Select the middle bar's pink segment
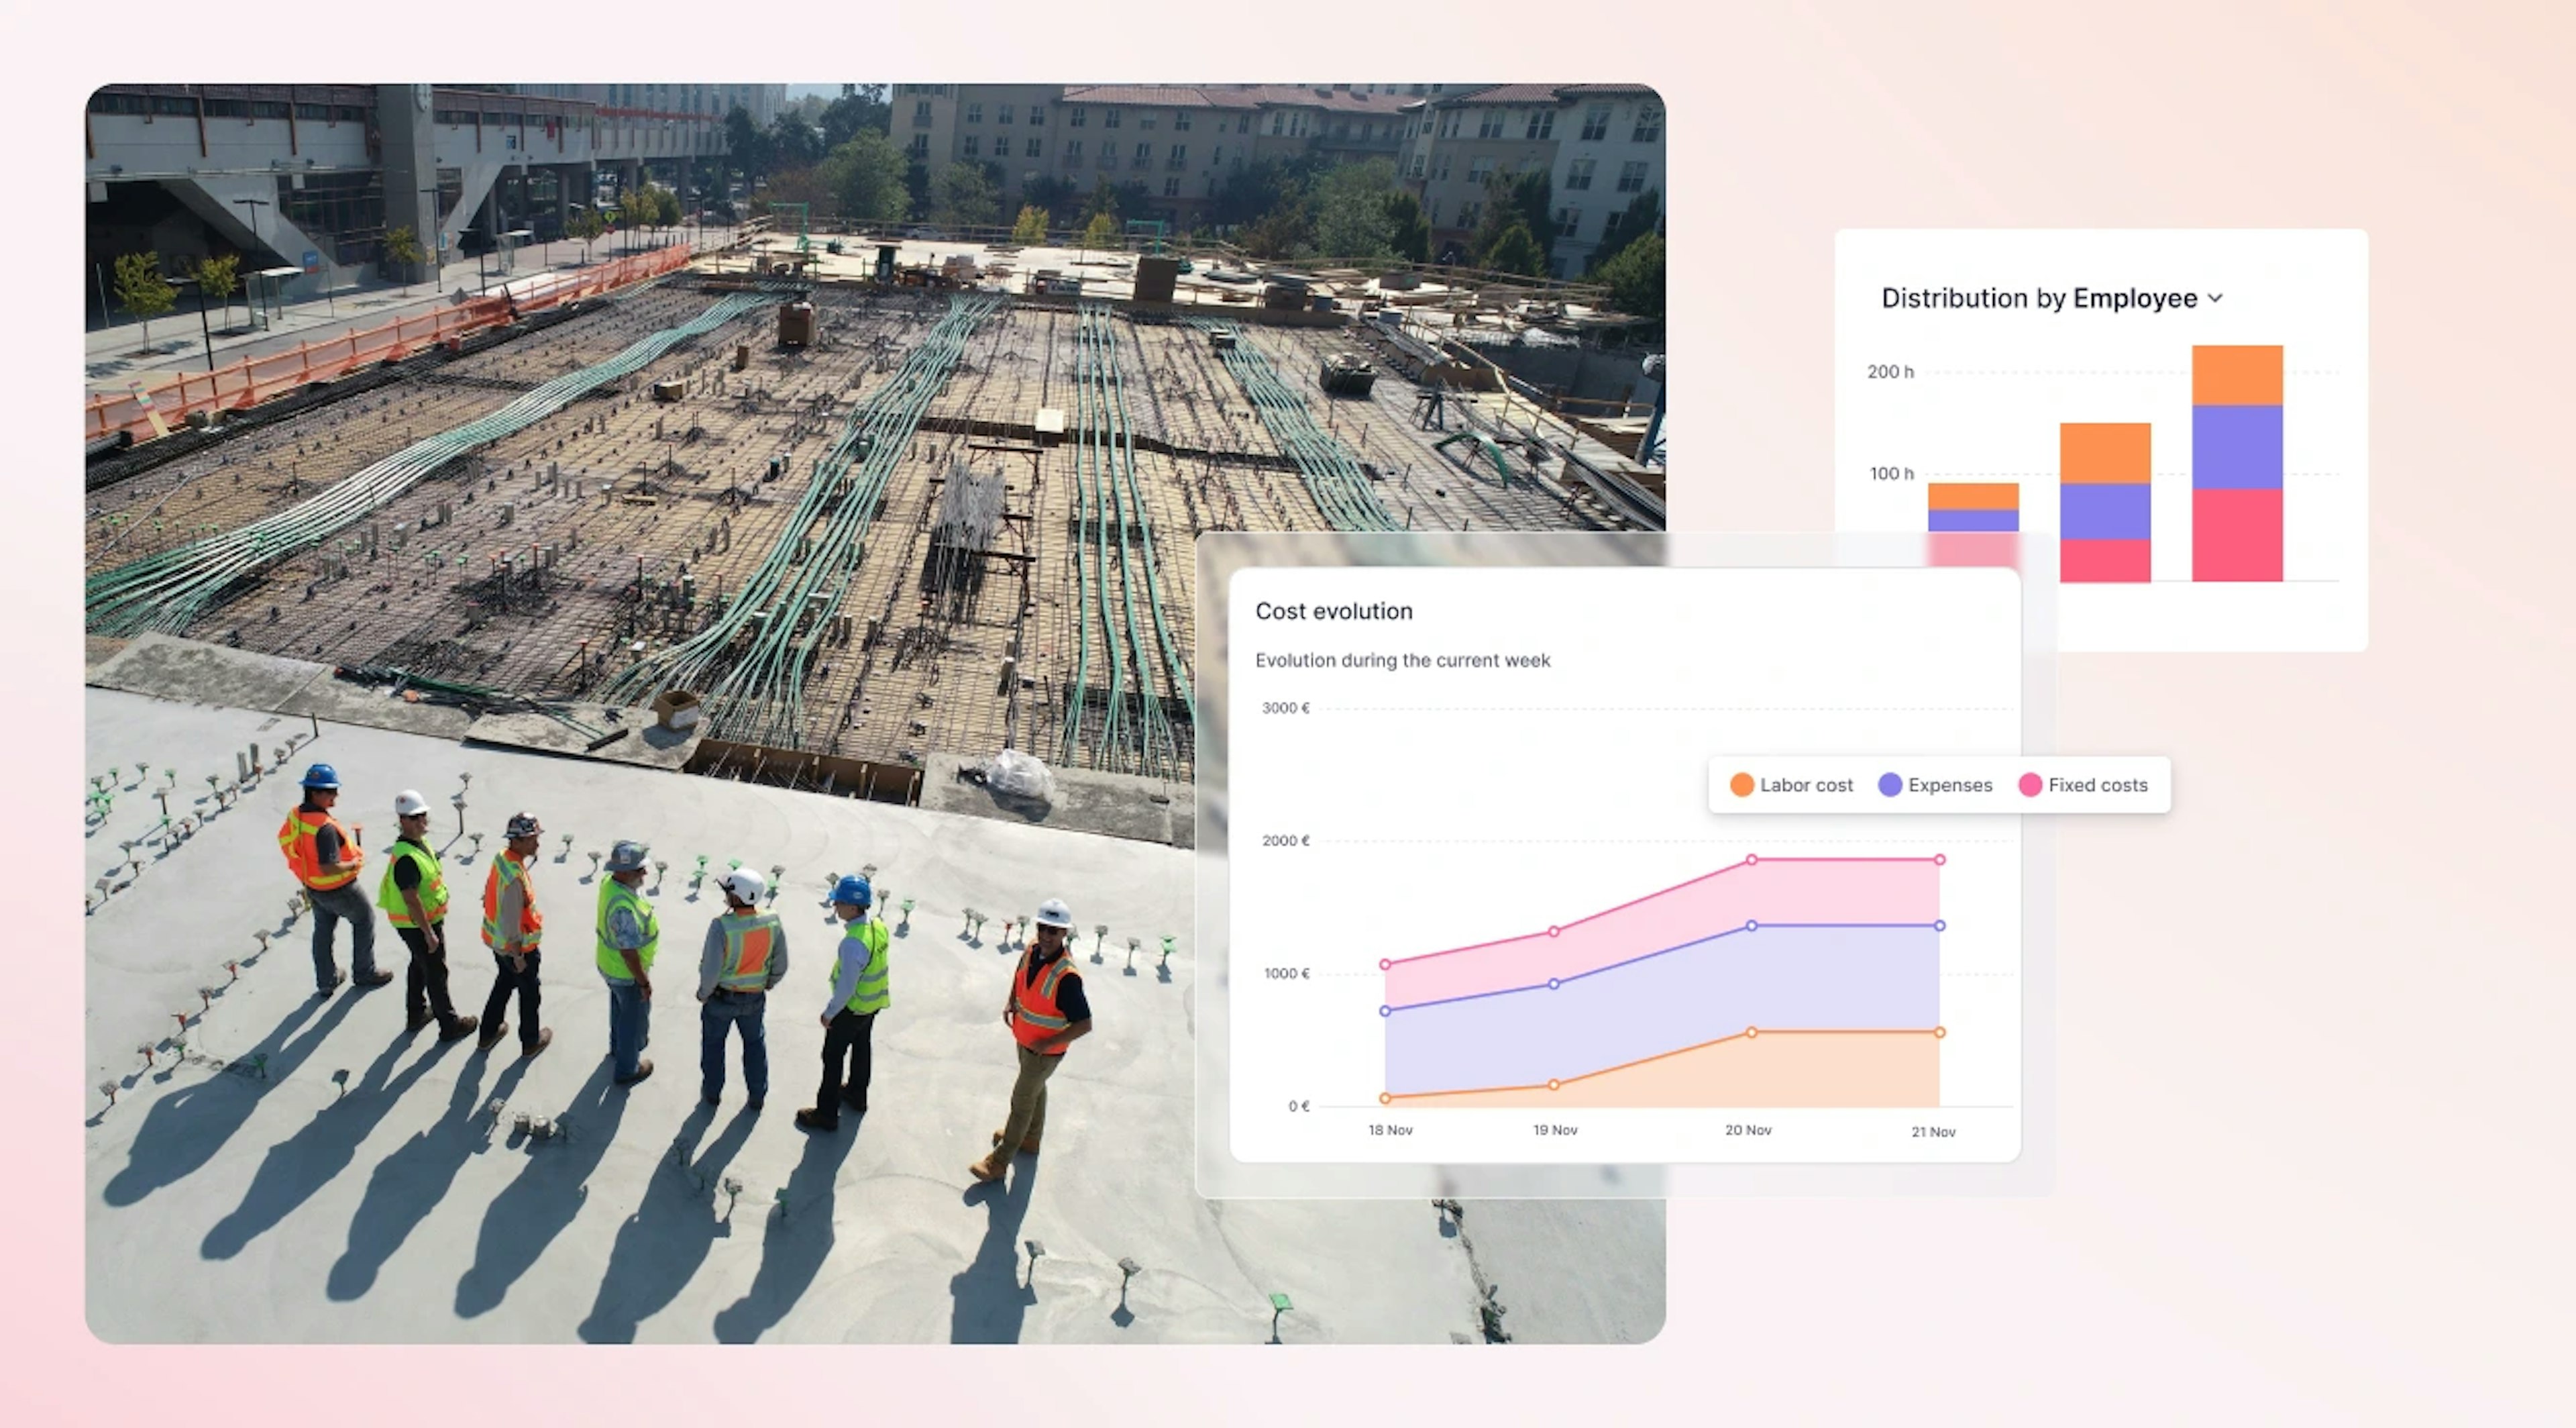2576x1428 pixels. point(2105,561)
